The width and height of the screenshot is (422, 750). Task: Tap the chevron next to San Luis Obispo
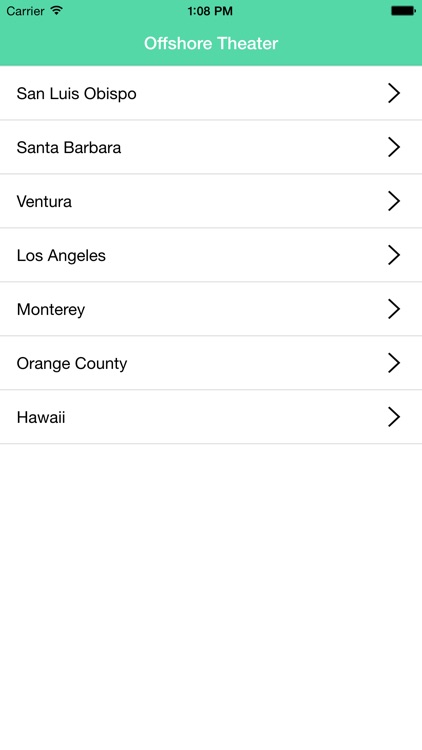click(x=394, y=93)
